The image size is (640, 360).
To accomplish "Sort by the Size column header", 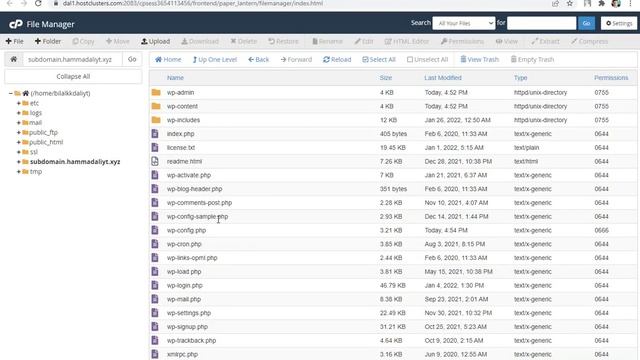I will [386, 78].
